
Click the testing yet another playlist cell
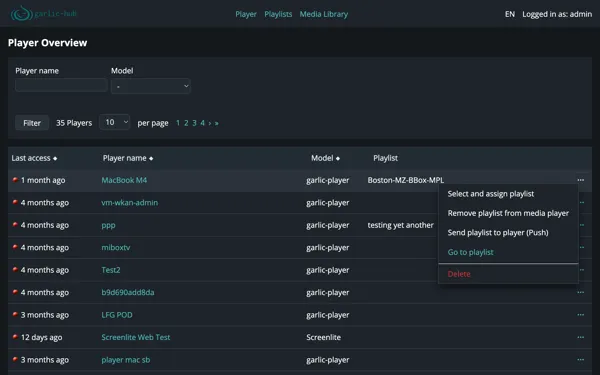[400, 225]
